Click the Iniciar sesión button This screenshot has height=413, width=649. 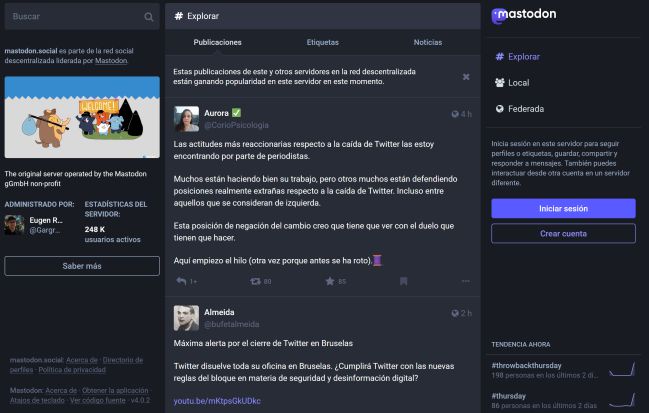[x=563, y=209]
